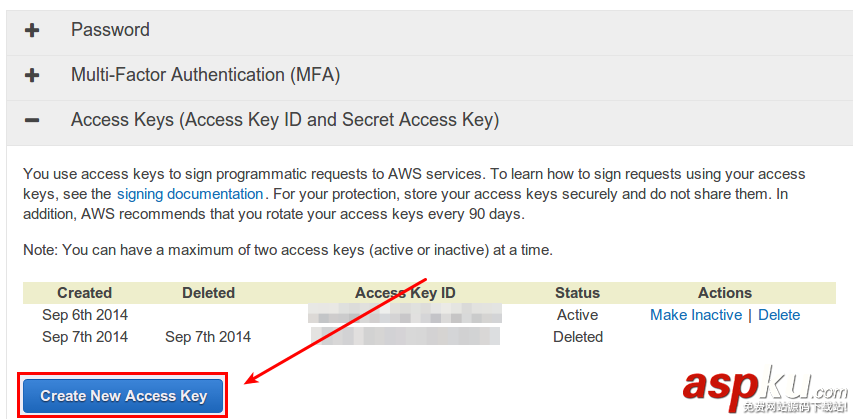The image size is (853, 419).
Task: Click the plus icon beside Multi-Factor Authentication
Action: pyautogui.click(x=32, y=75)
